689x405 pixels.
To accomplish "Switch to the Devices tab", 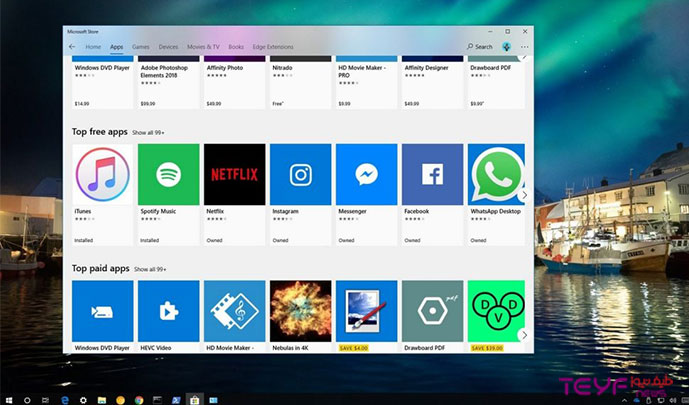I will click(168, 47).
